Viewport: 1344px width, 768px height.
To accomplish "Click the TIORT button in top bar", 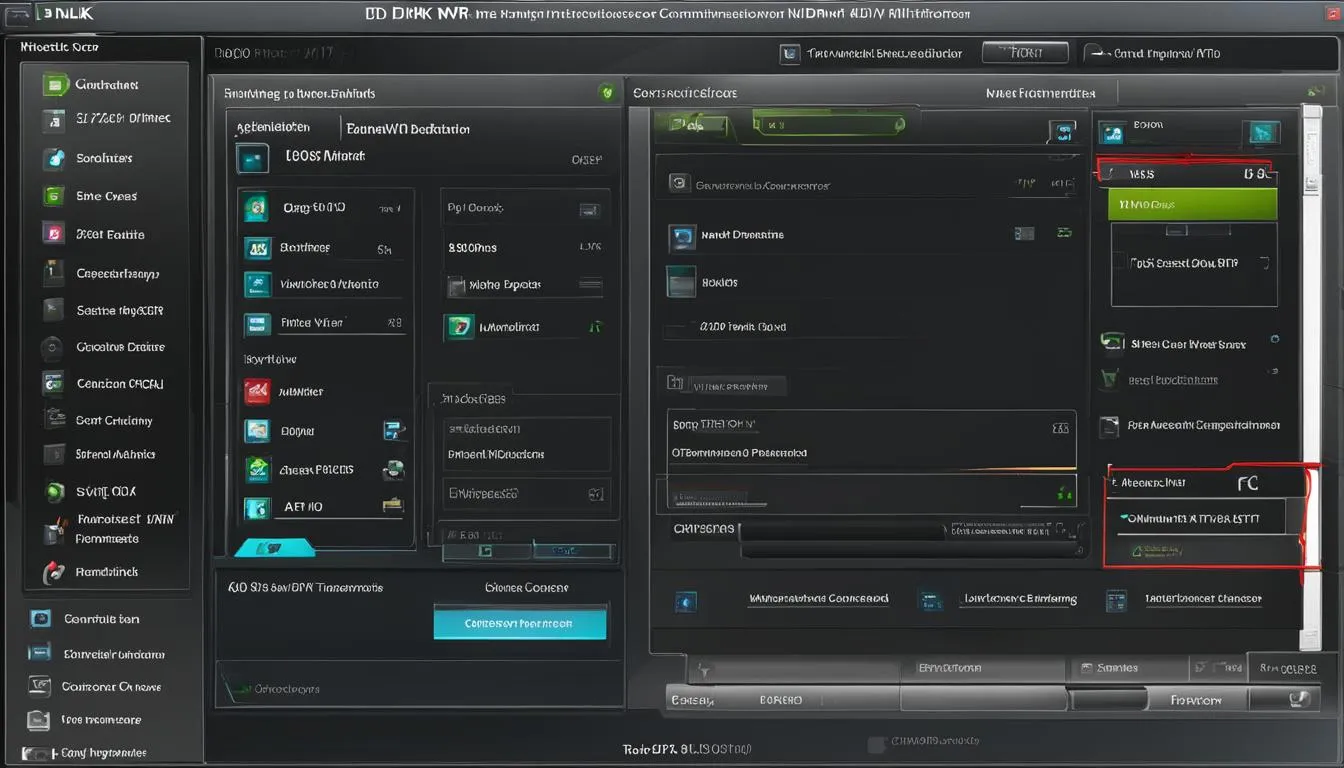I will [1025, 53].
